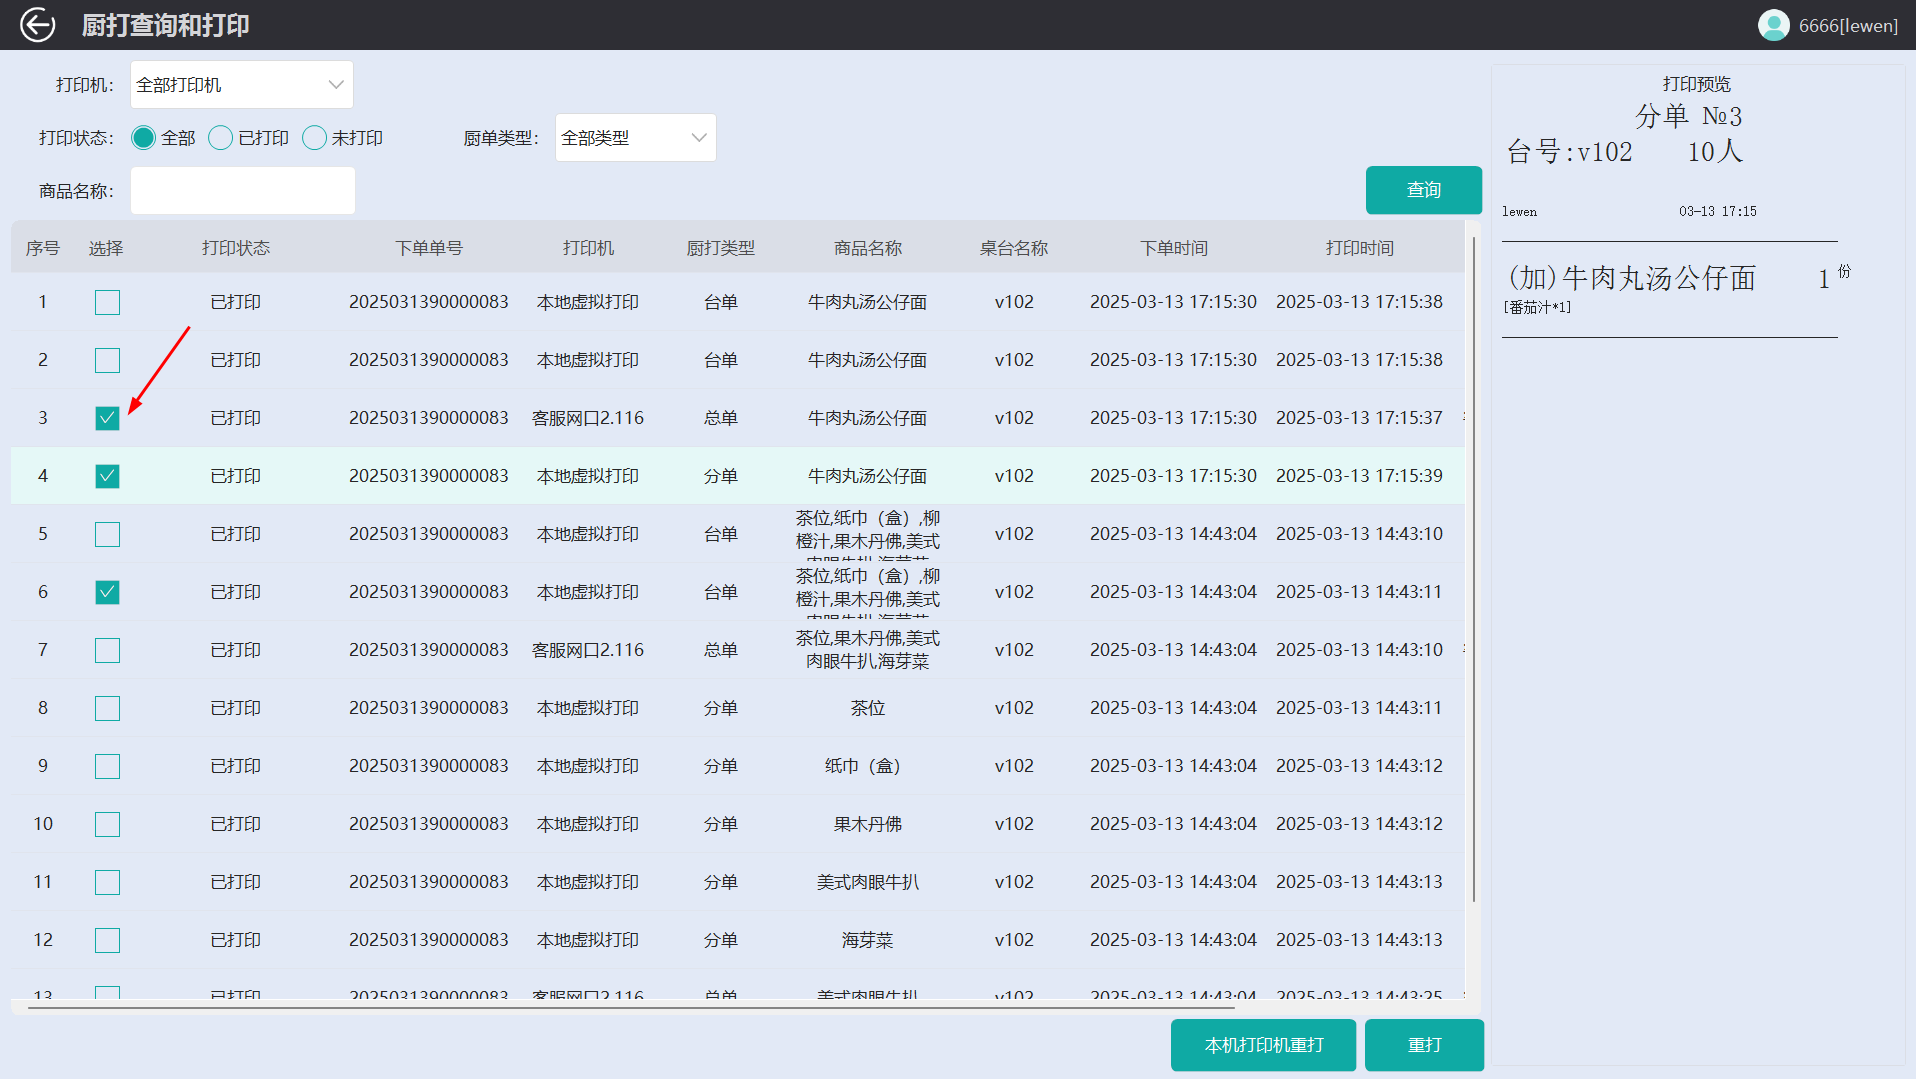The height and width of the screenshot is (1079, 1916).
Task: Click the 重打 button
Action: click(1424, 1044)
